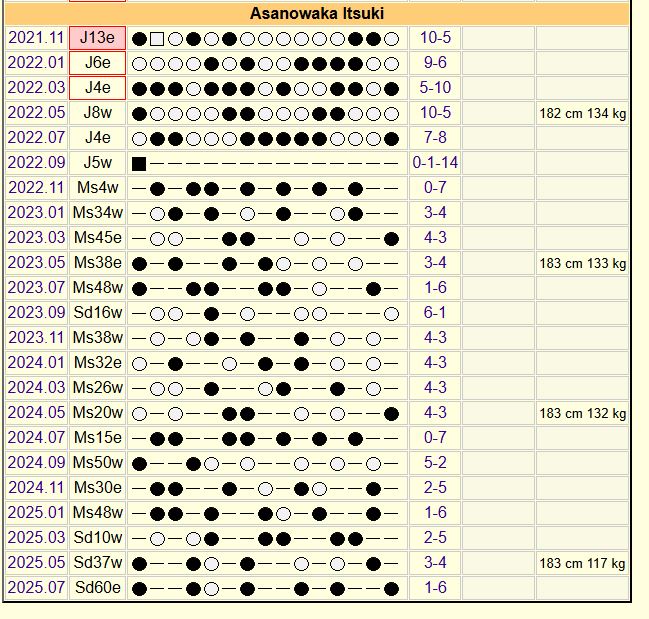Open the 2021.11 tournament link
The image size is (649, 619).
[36, 38]
